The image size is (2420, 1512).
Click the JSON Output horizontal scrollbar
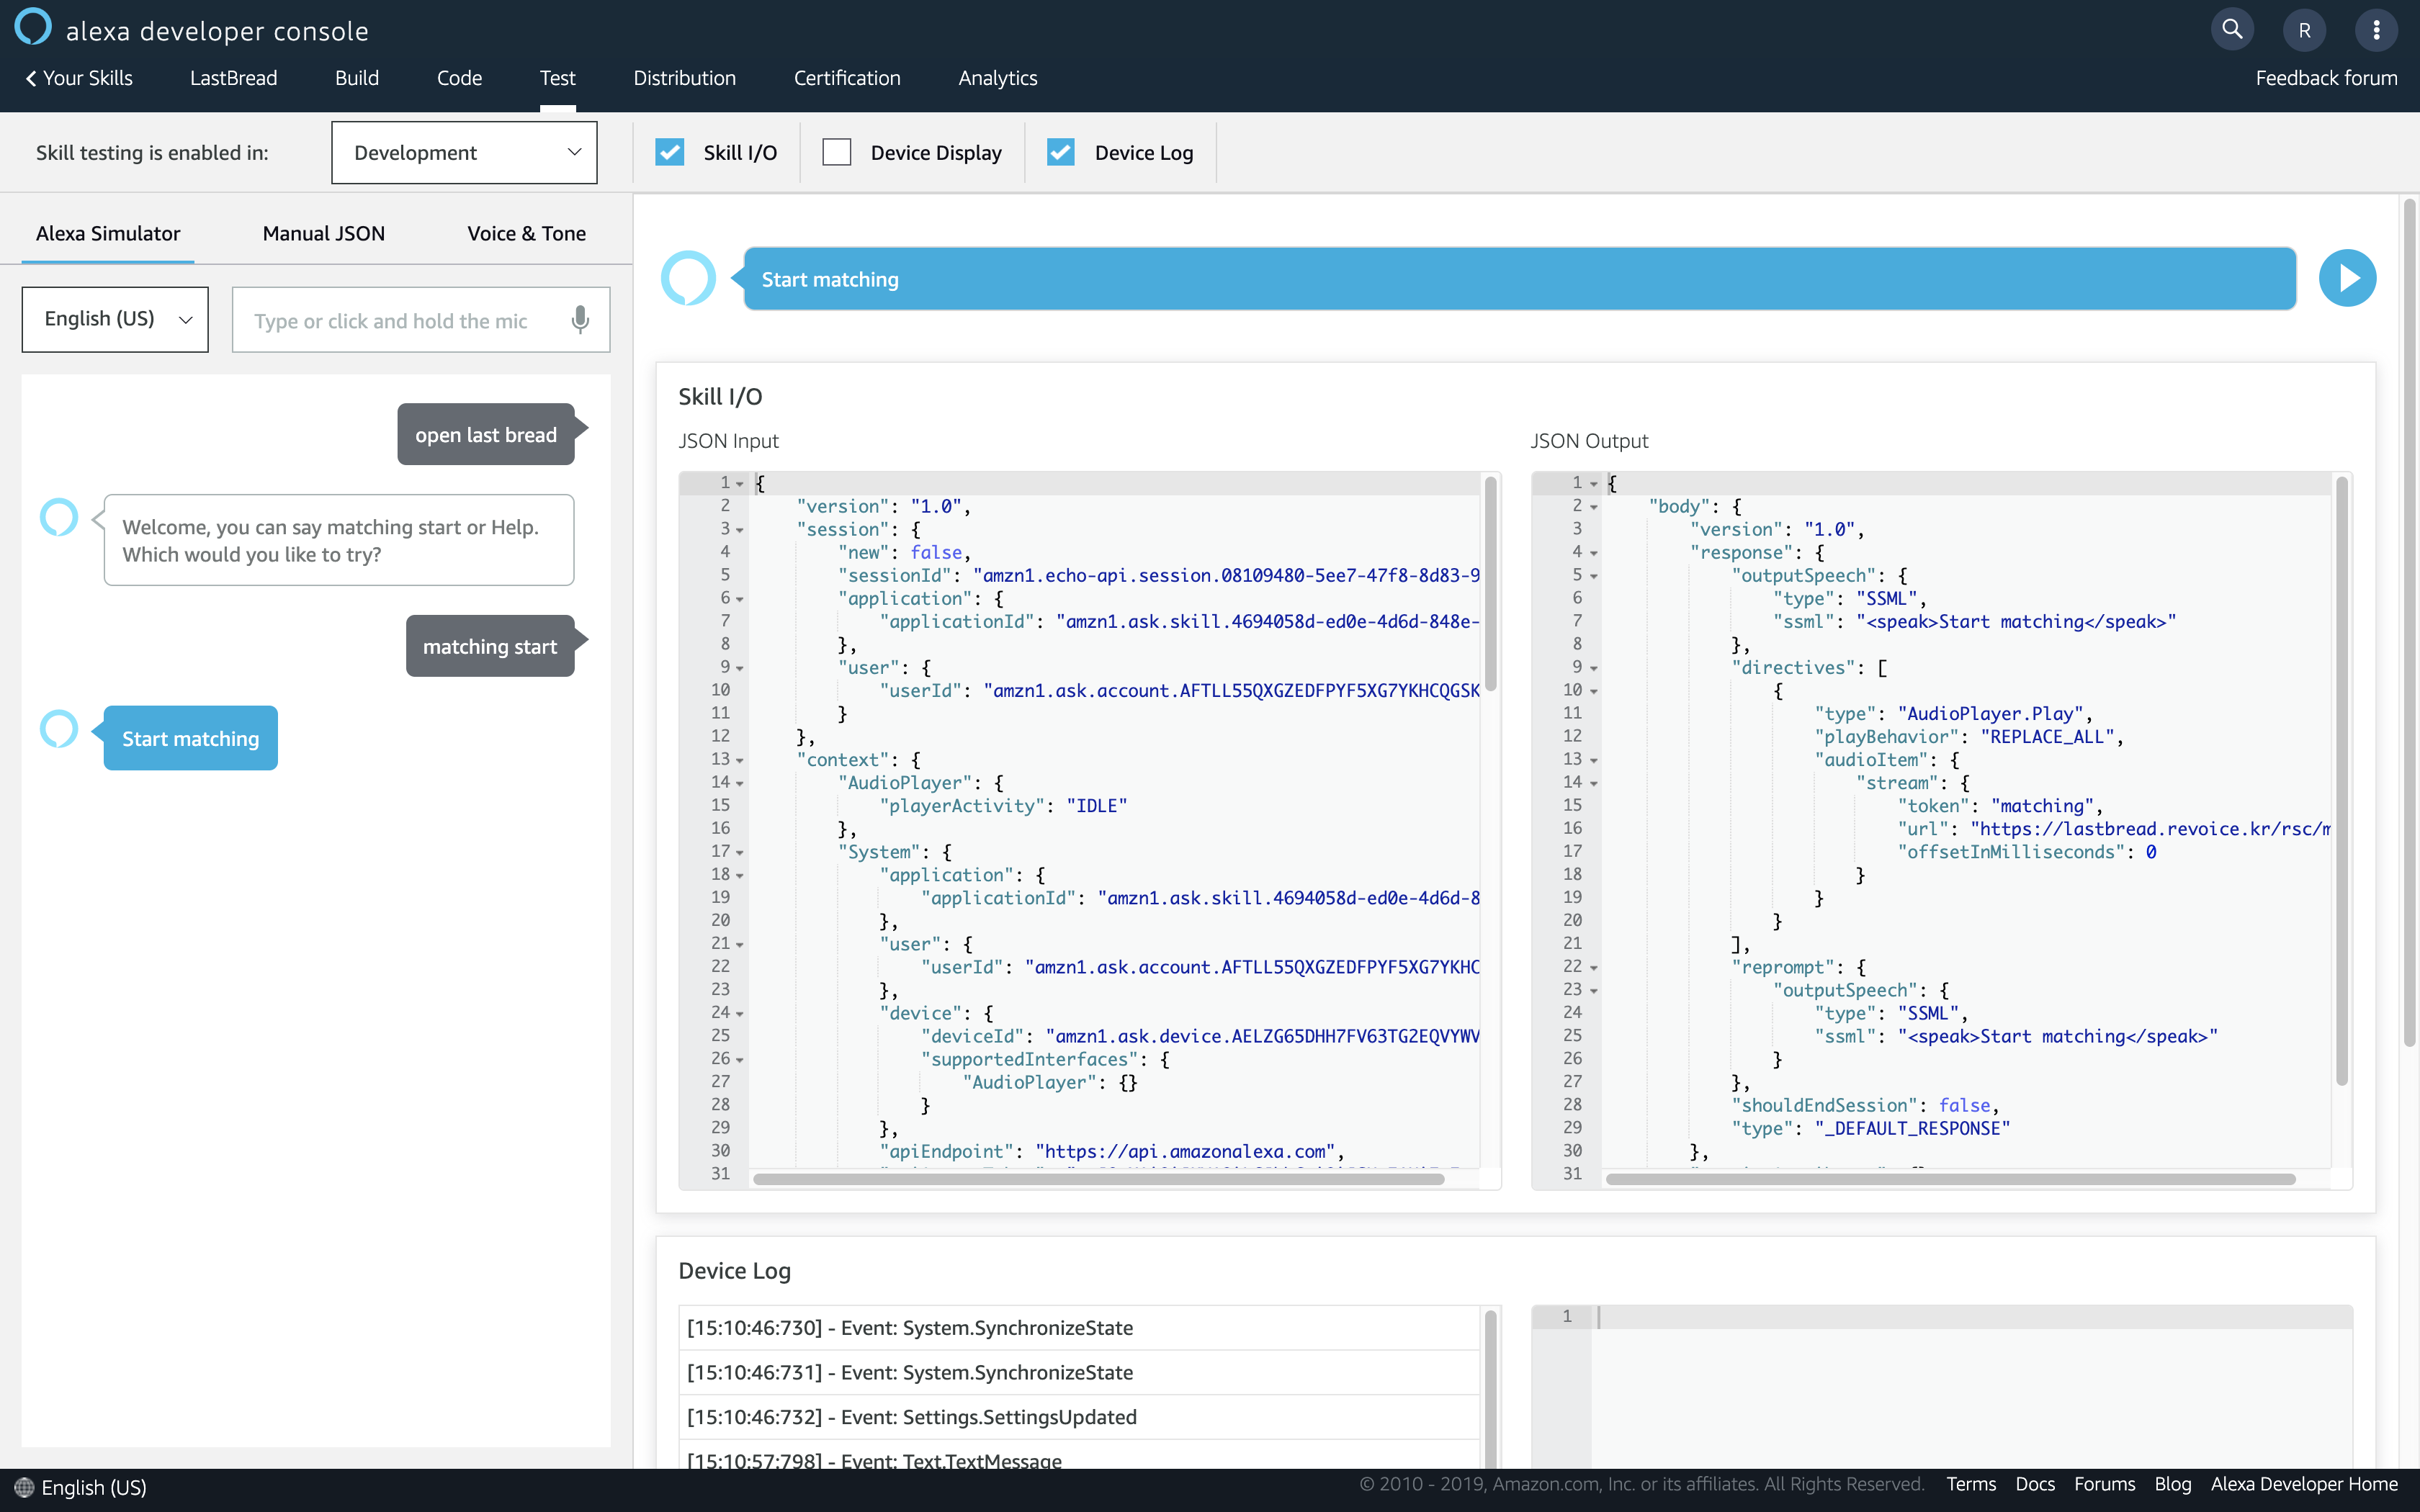(1950, 1180)
